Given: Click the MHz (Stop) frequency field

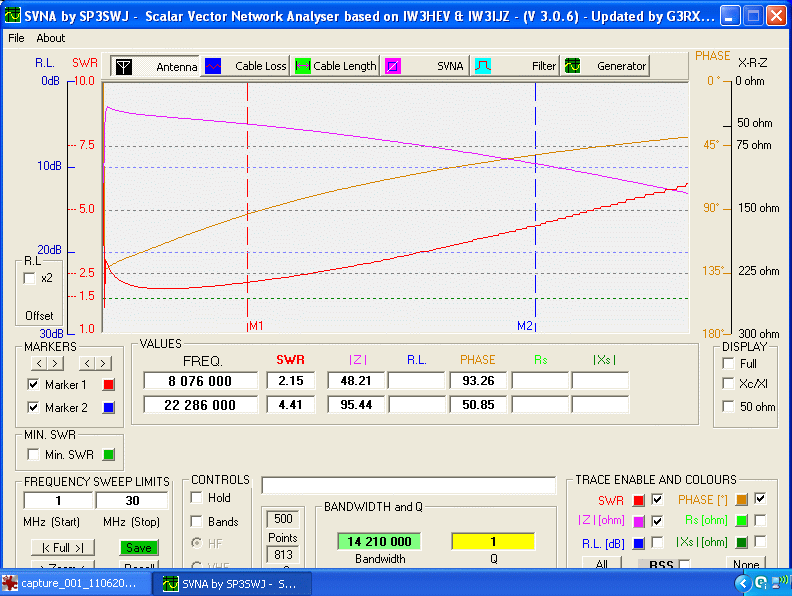Looking at the screenshot, I should click(x=132, y=500).
